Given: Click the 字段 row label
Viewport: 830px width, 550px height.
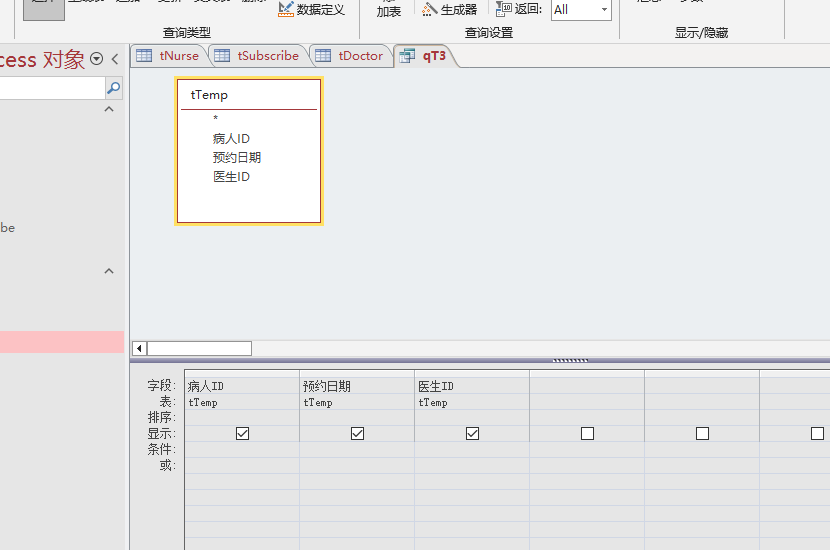Looking at the screenshot, I should (161, 385).
